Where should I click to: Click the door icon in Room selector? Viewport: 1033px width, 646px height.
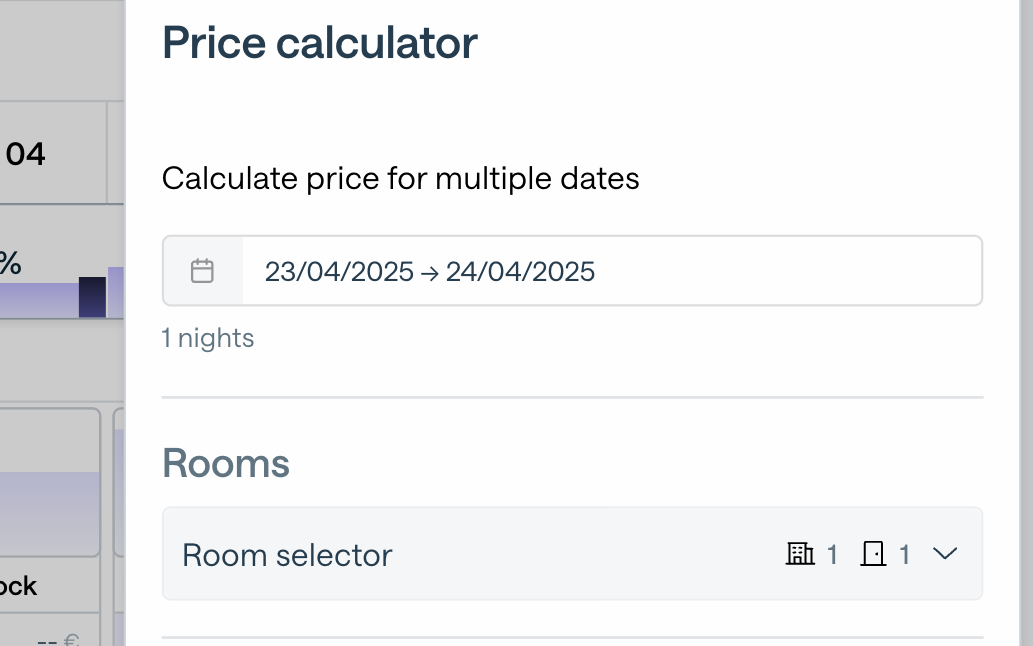[x=874, y=554]
